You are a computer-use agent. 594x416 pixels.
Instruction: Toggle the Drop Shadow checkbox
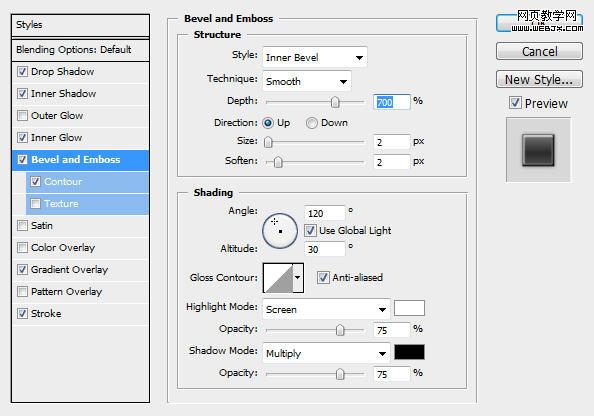[x=22, y=71]
